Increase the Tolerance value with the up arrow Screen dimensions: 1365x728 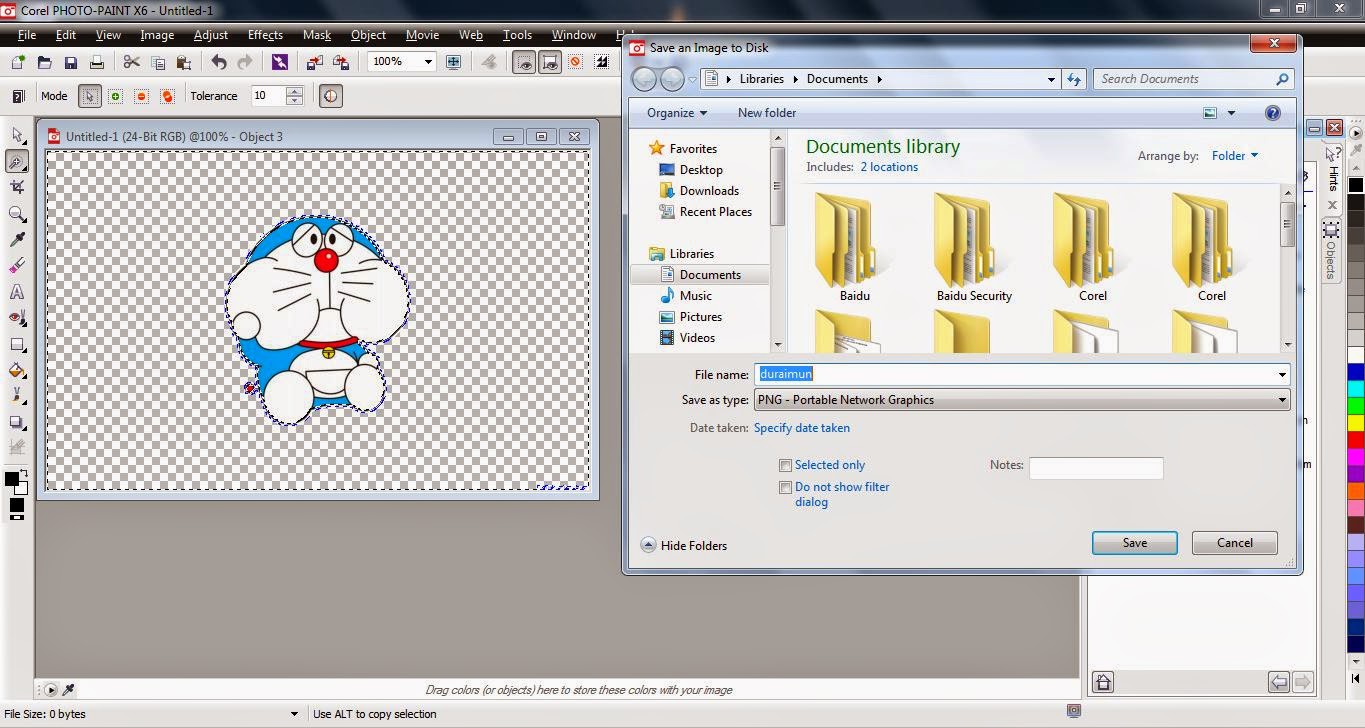pos(294,91)
